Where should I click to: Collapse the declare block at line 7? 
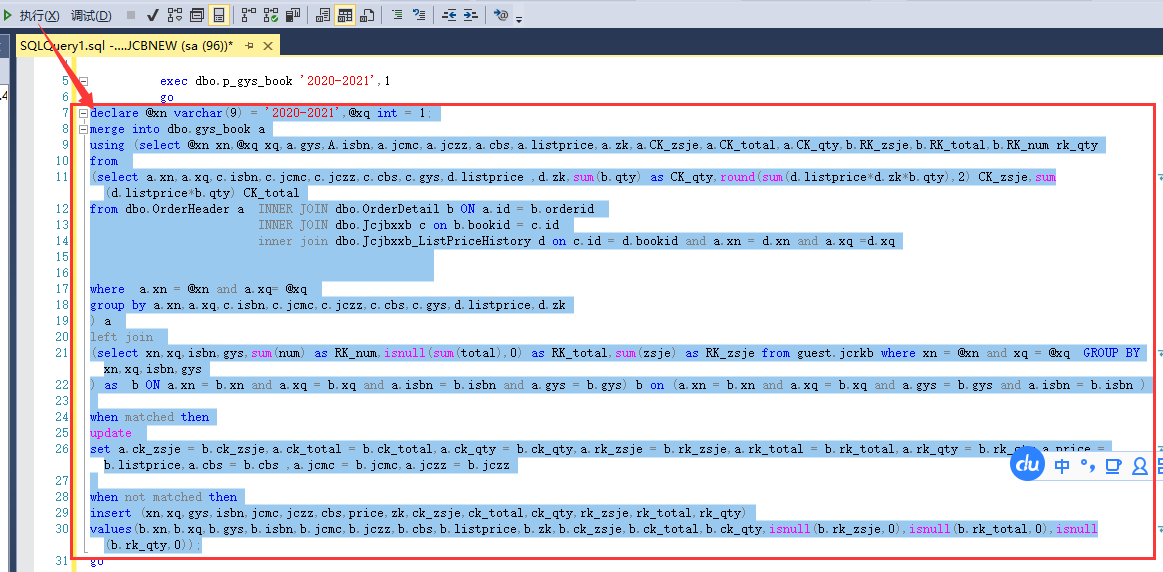coord(84,114)
